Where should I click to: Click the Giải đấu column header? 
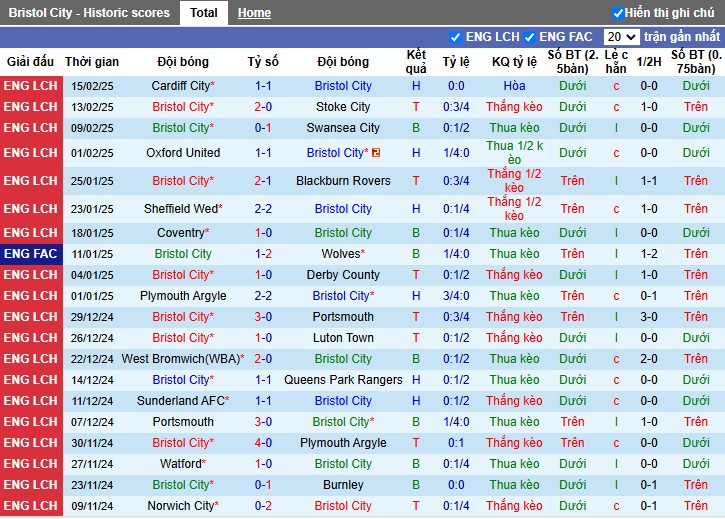[x=31, y=62]
